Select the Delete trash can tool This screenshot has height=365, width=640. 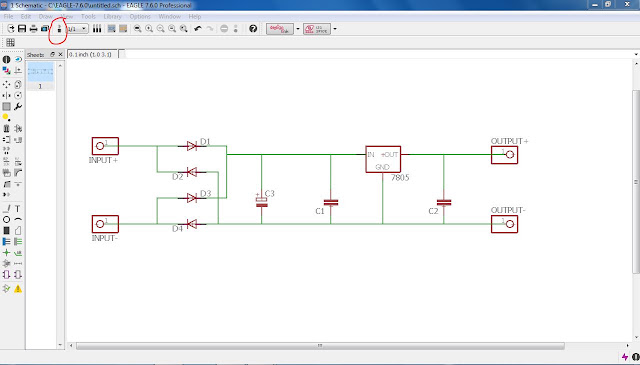pos(7,129)
